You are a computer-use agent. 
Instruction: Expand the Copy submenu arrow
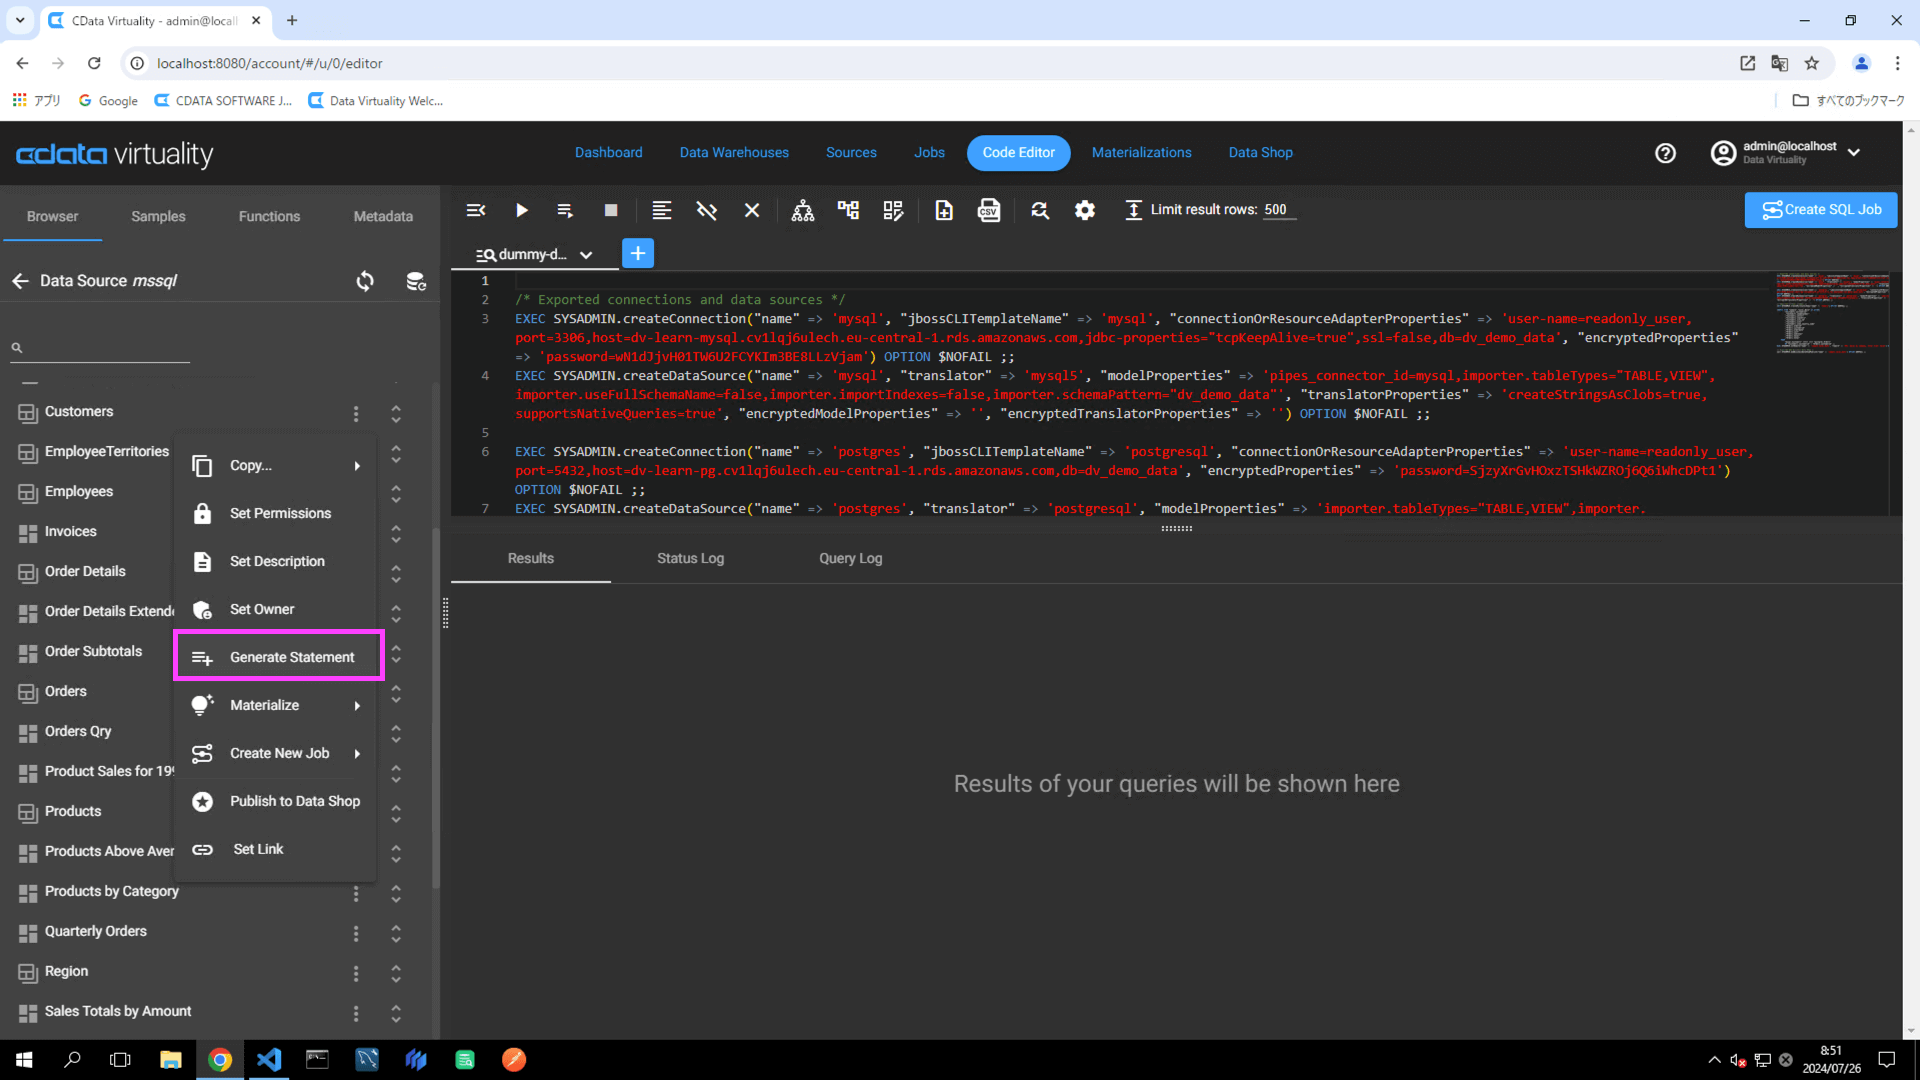coord(357,466)
